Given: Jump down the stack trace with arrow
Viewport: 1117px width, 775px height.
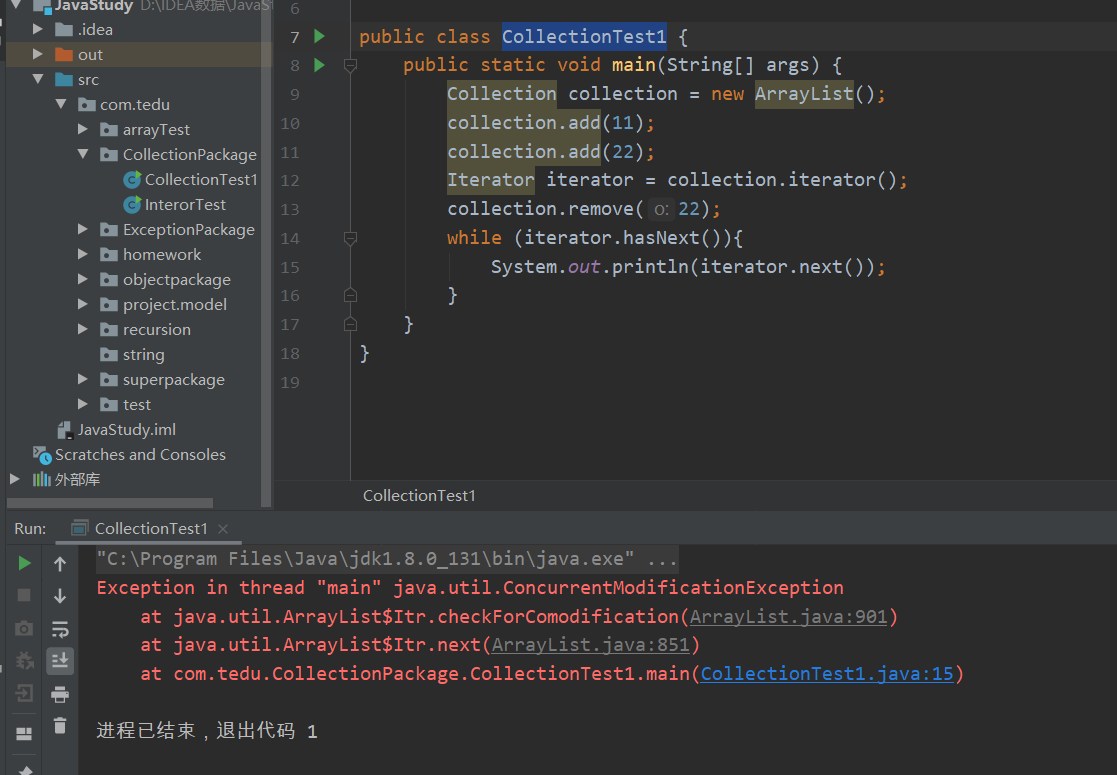Looking at the screenshot, I should (x=60, y=595).
